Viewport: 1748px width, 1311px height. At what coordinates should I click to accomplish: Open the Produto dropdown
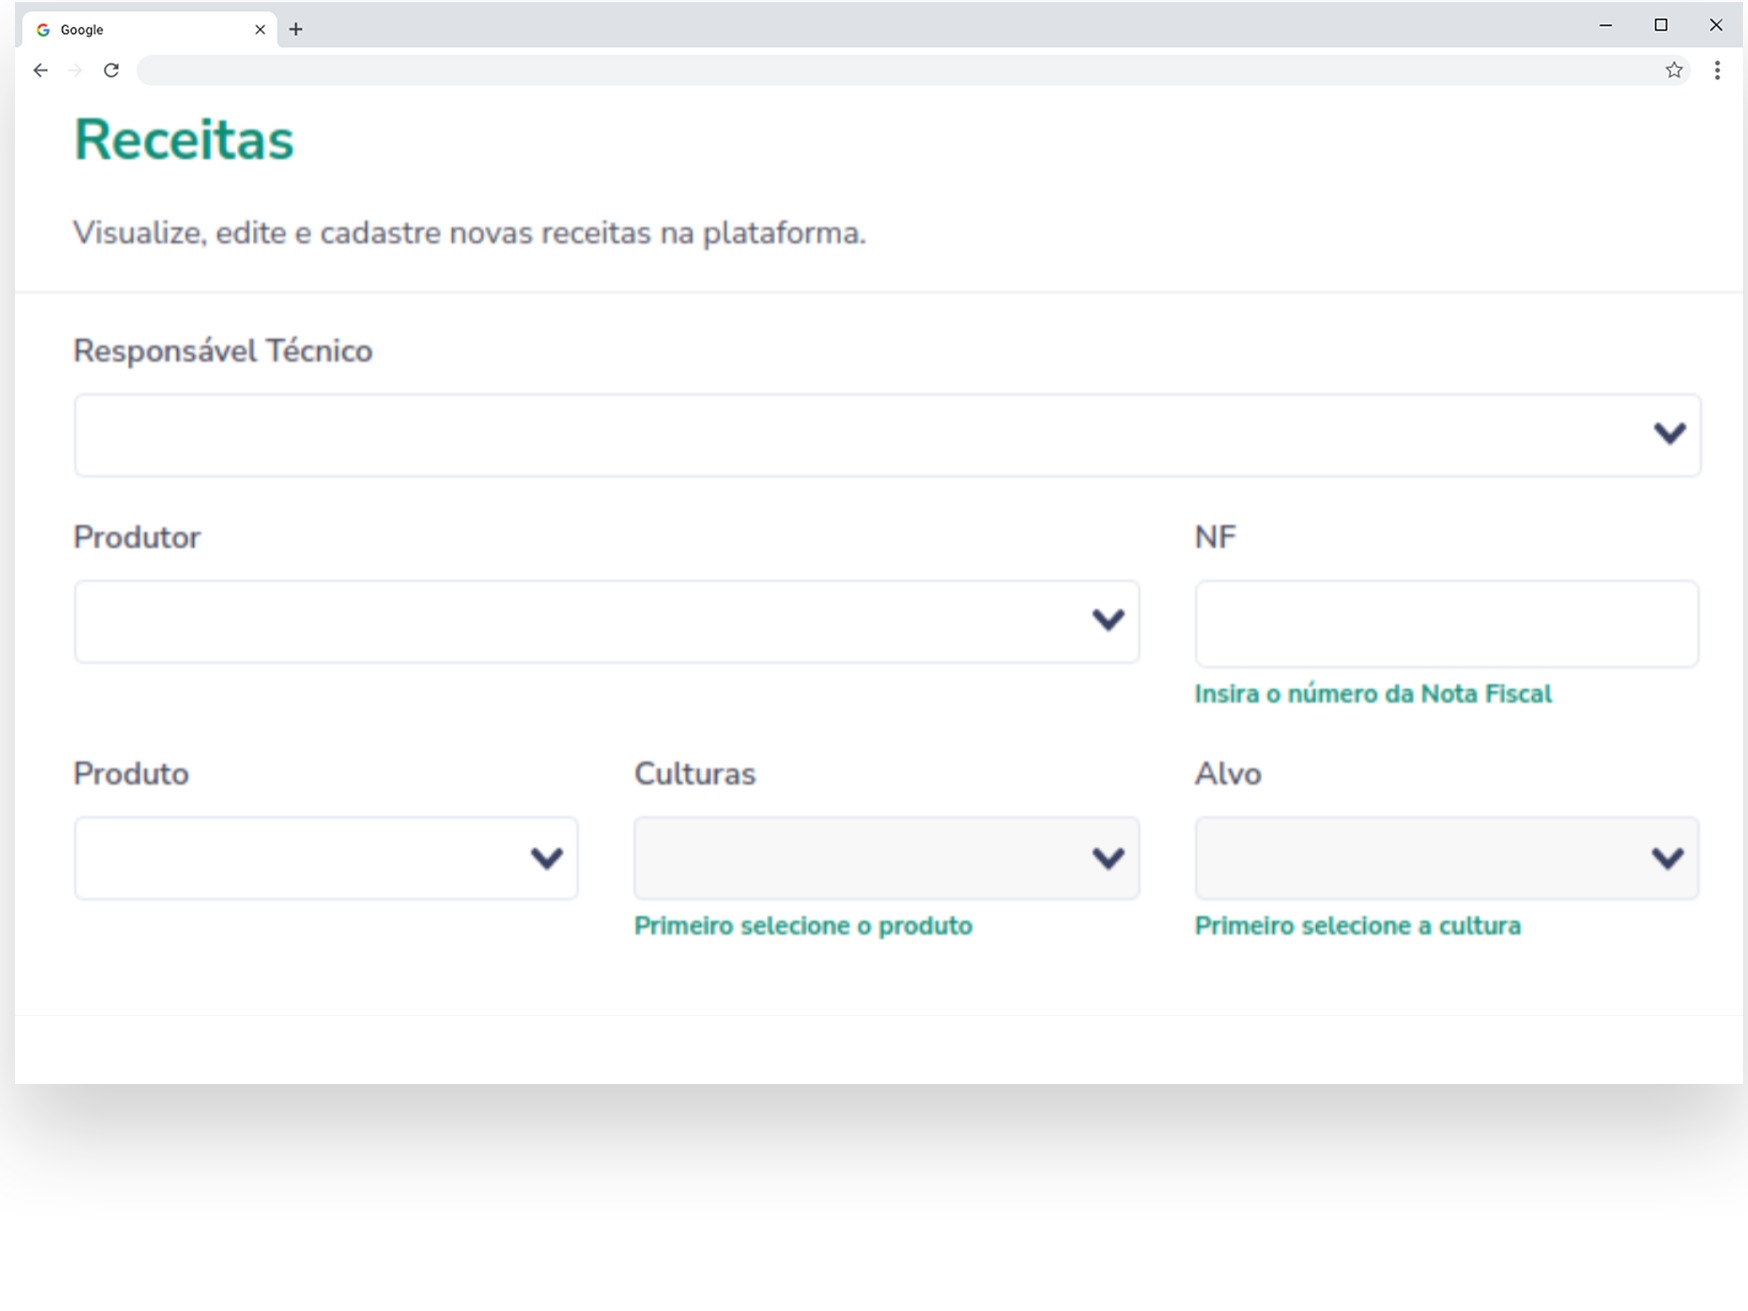pyautogui.click(x=326, y=858)
